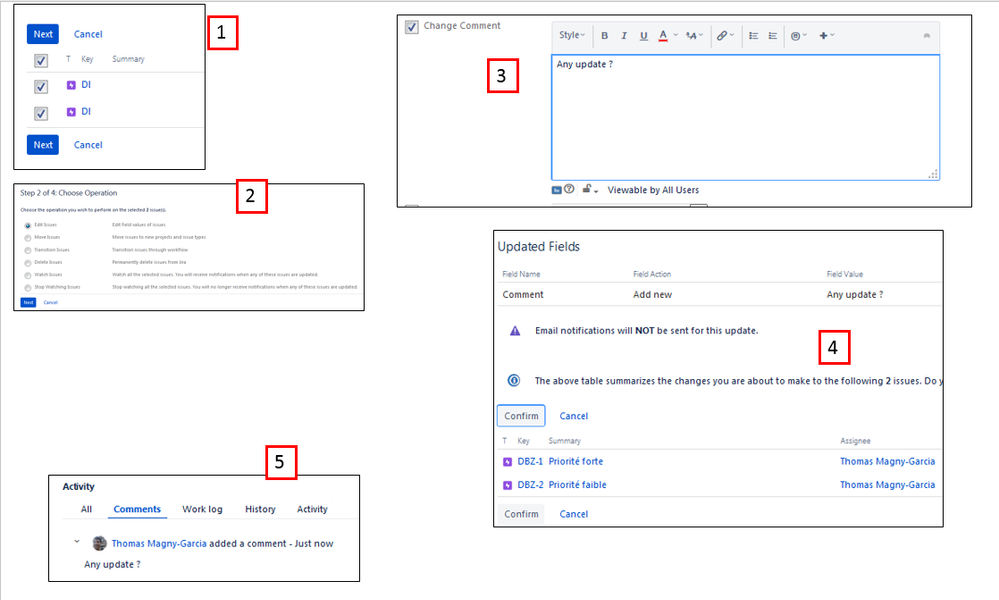This screenshot has height=600, width=999.
Task: Open issue DBZ-1 key link
Action: (x=530, y=461)
